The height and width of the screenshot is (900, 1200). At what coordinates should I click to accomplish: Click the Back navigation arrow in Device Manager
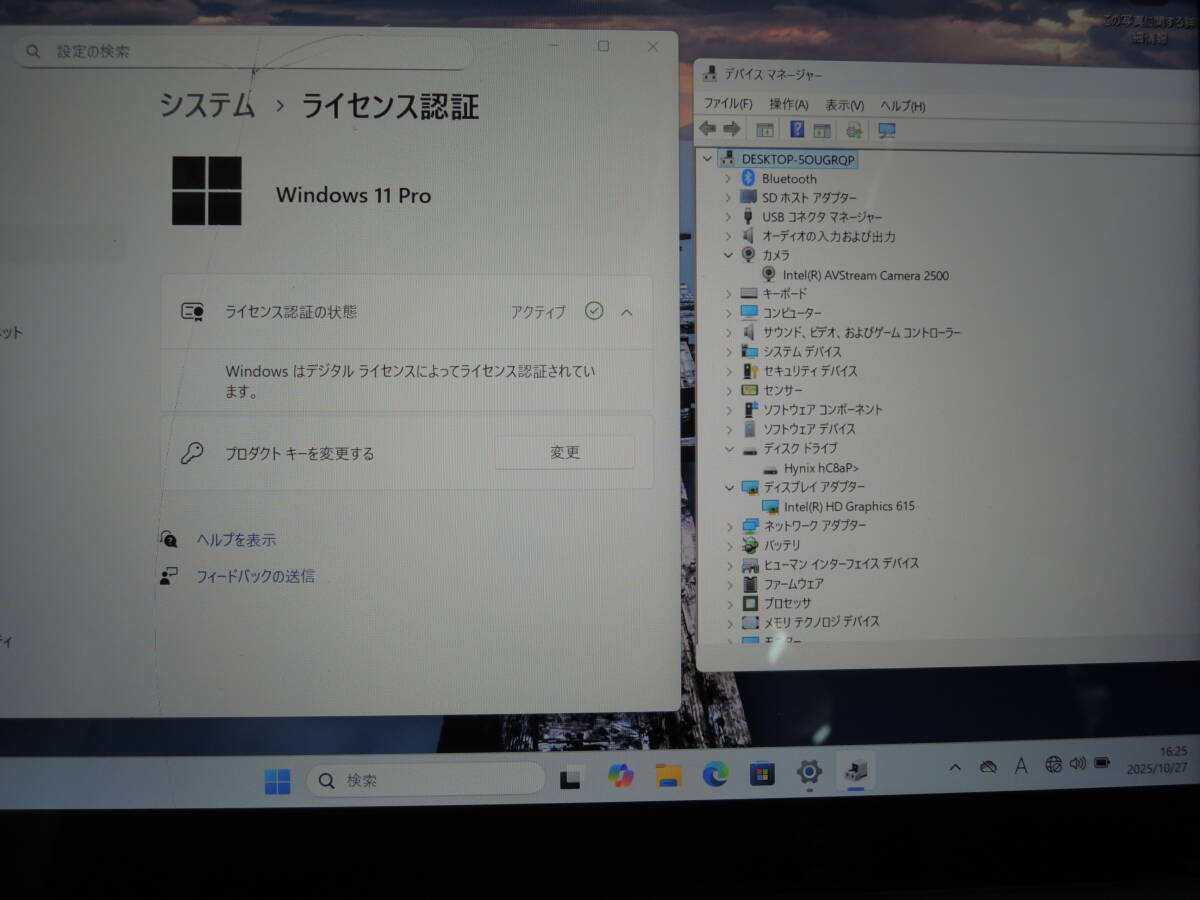[x=708, y=129]
